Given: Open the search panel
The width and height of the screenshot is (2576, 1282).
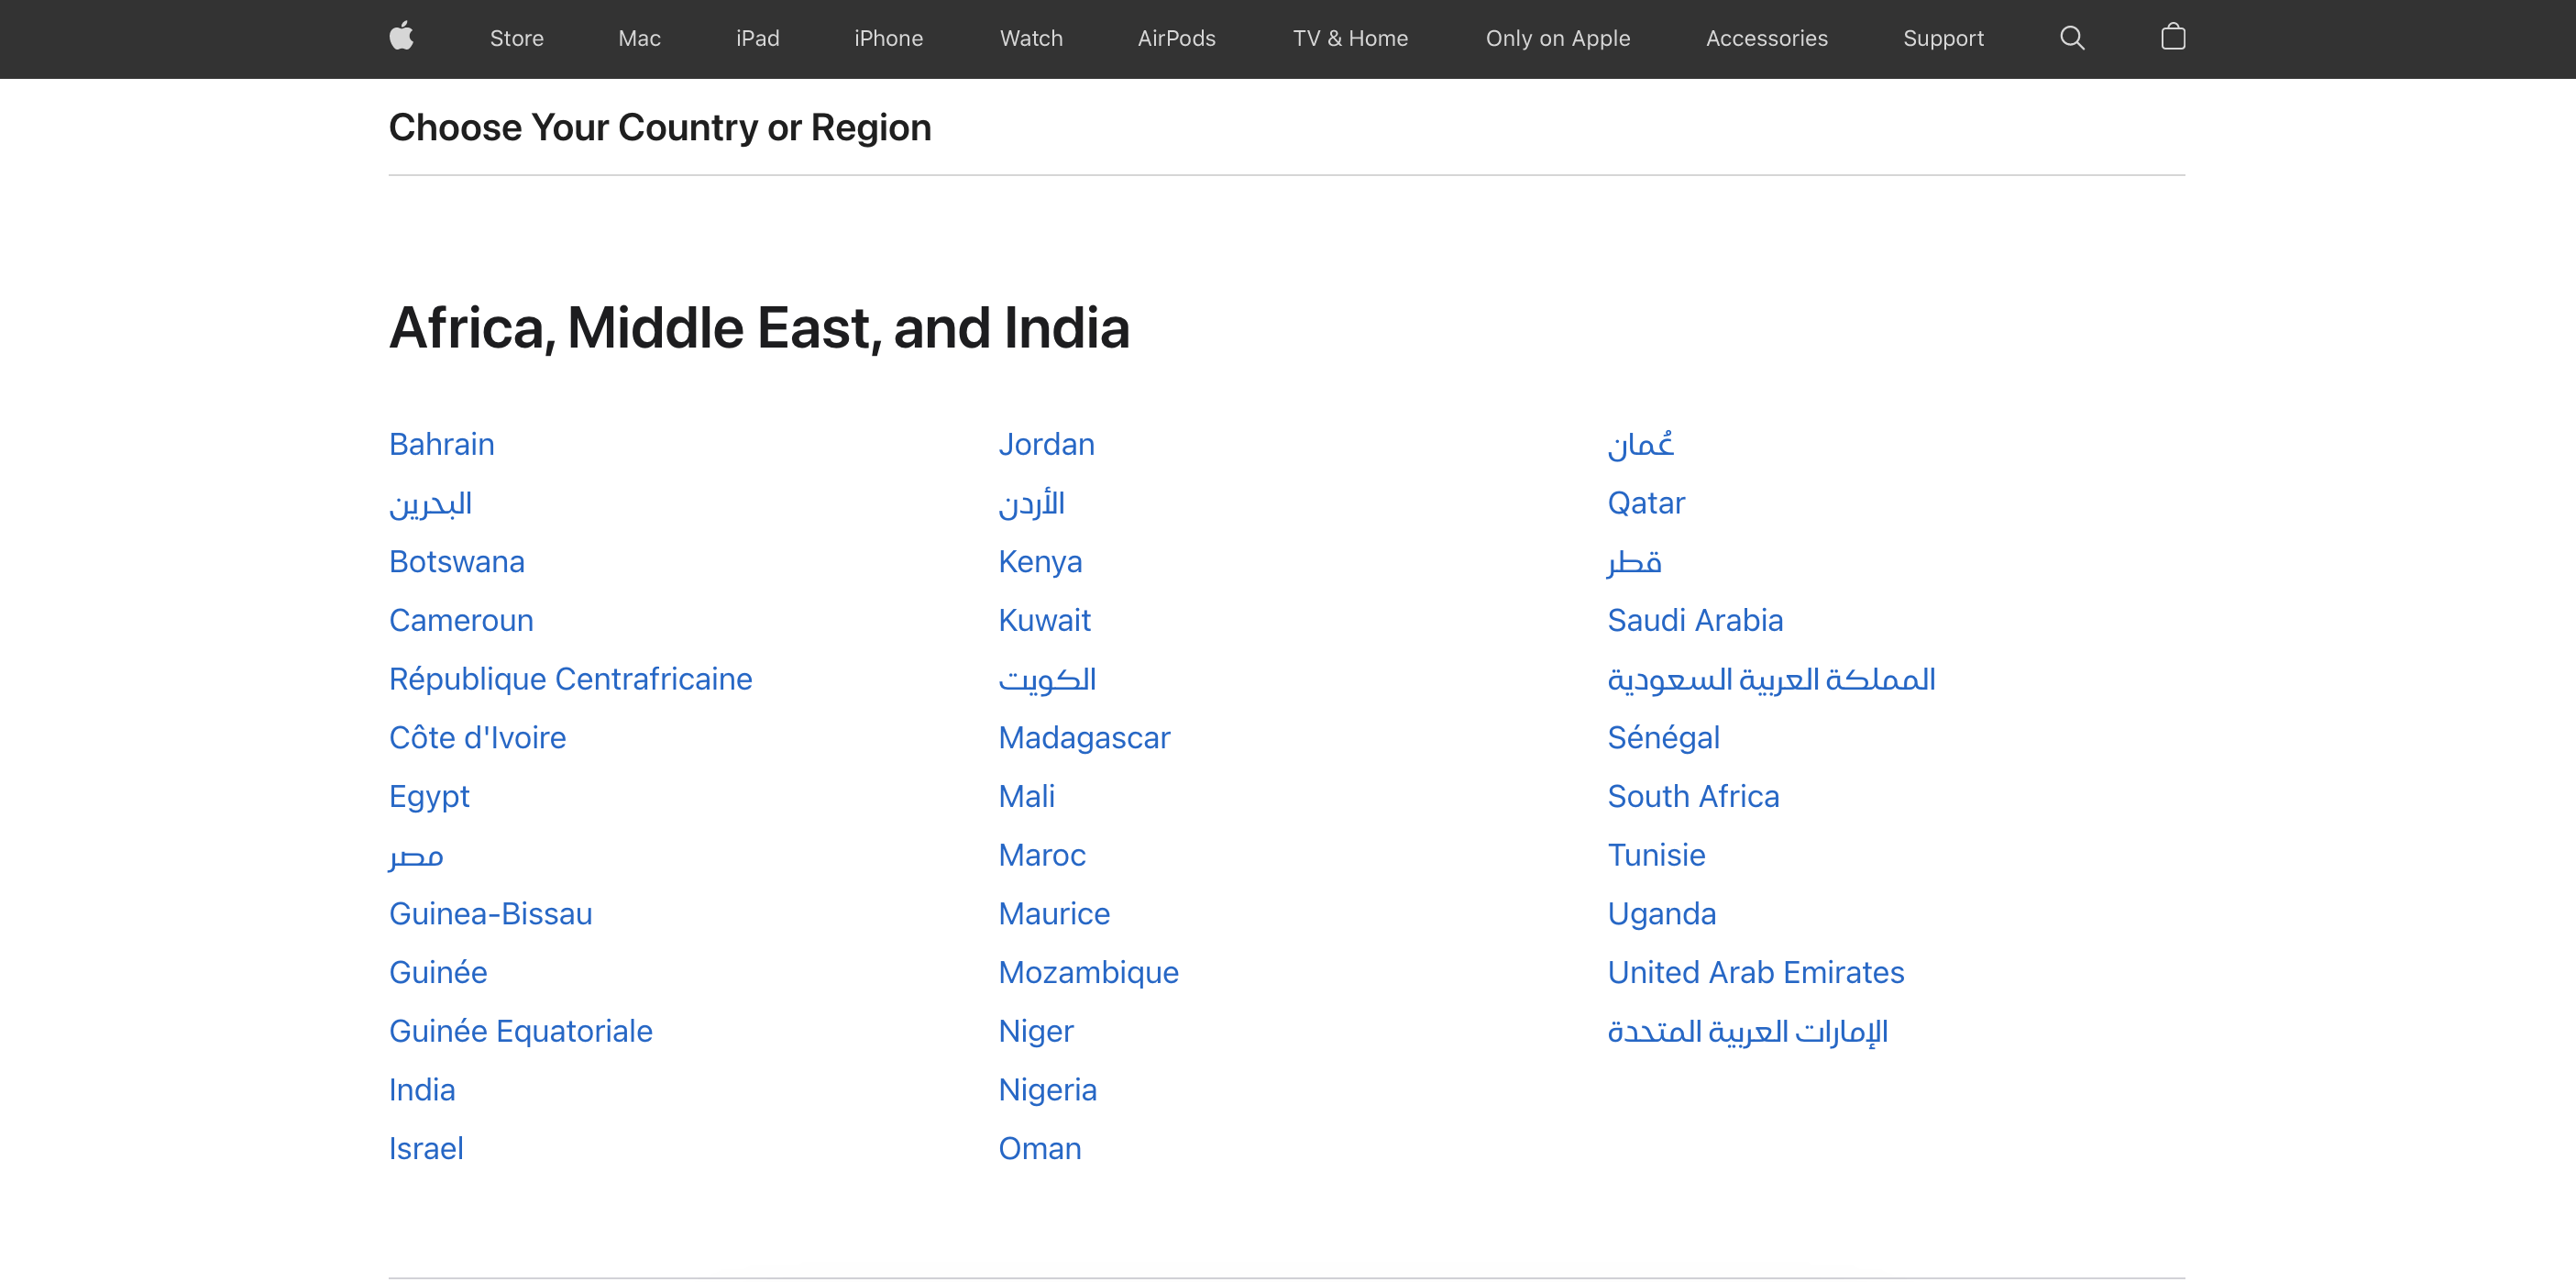Looking at the screenshot, I should click(2072, 37).
